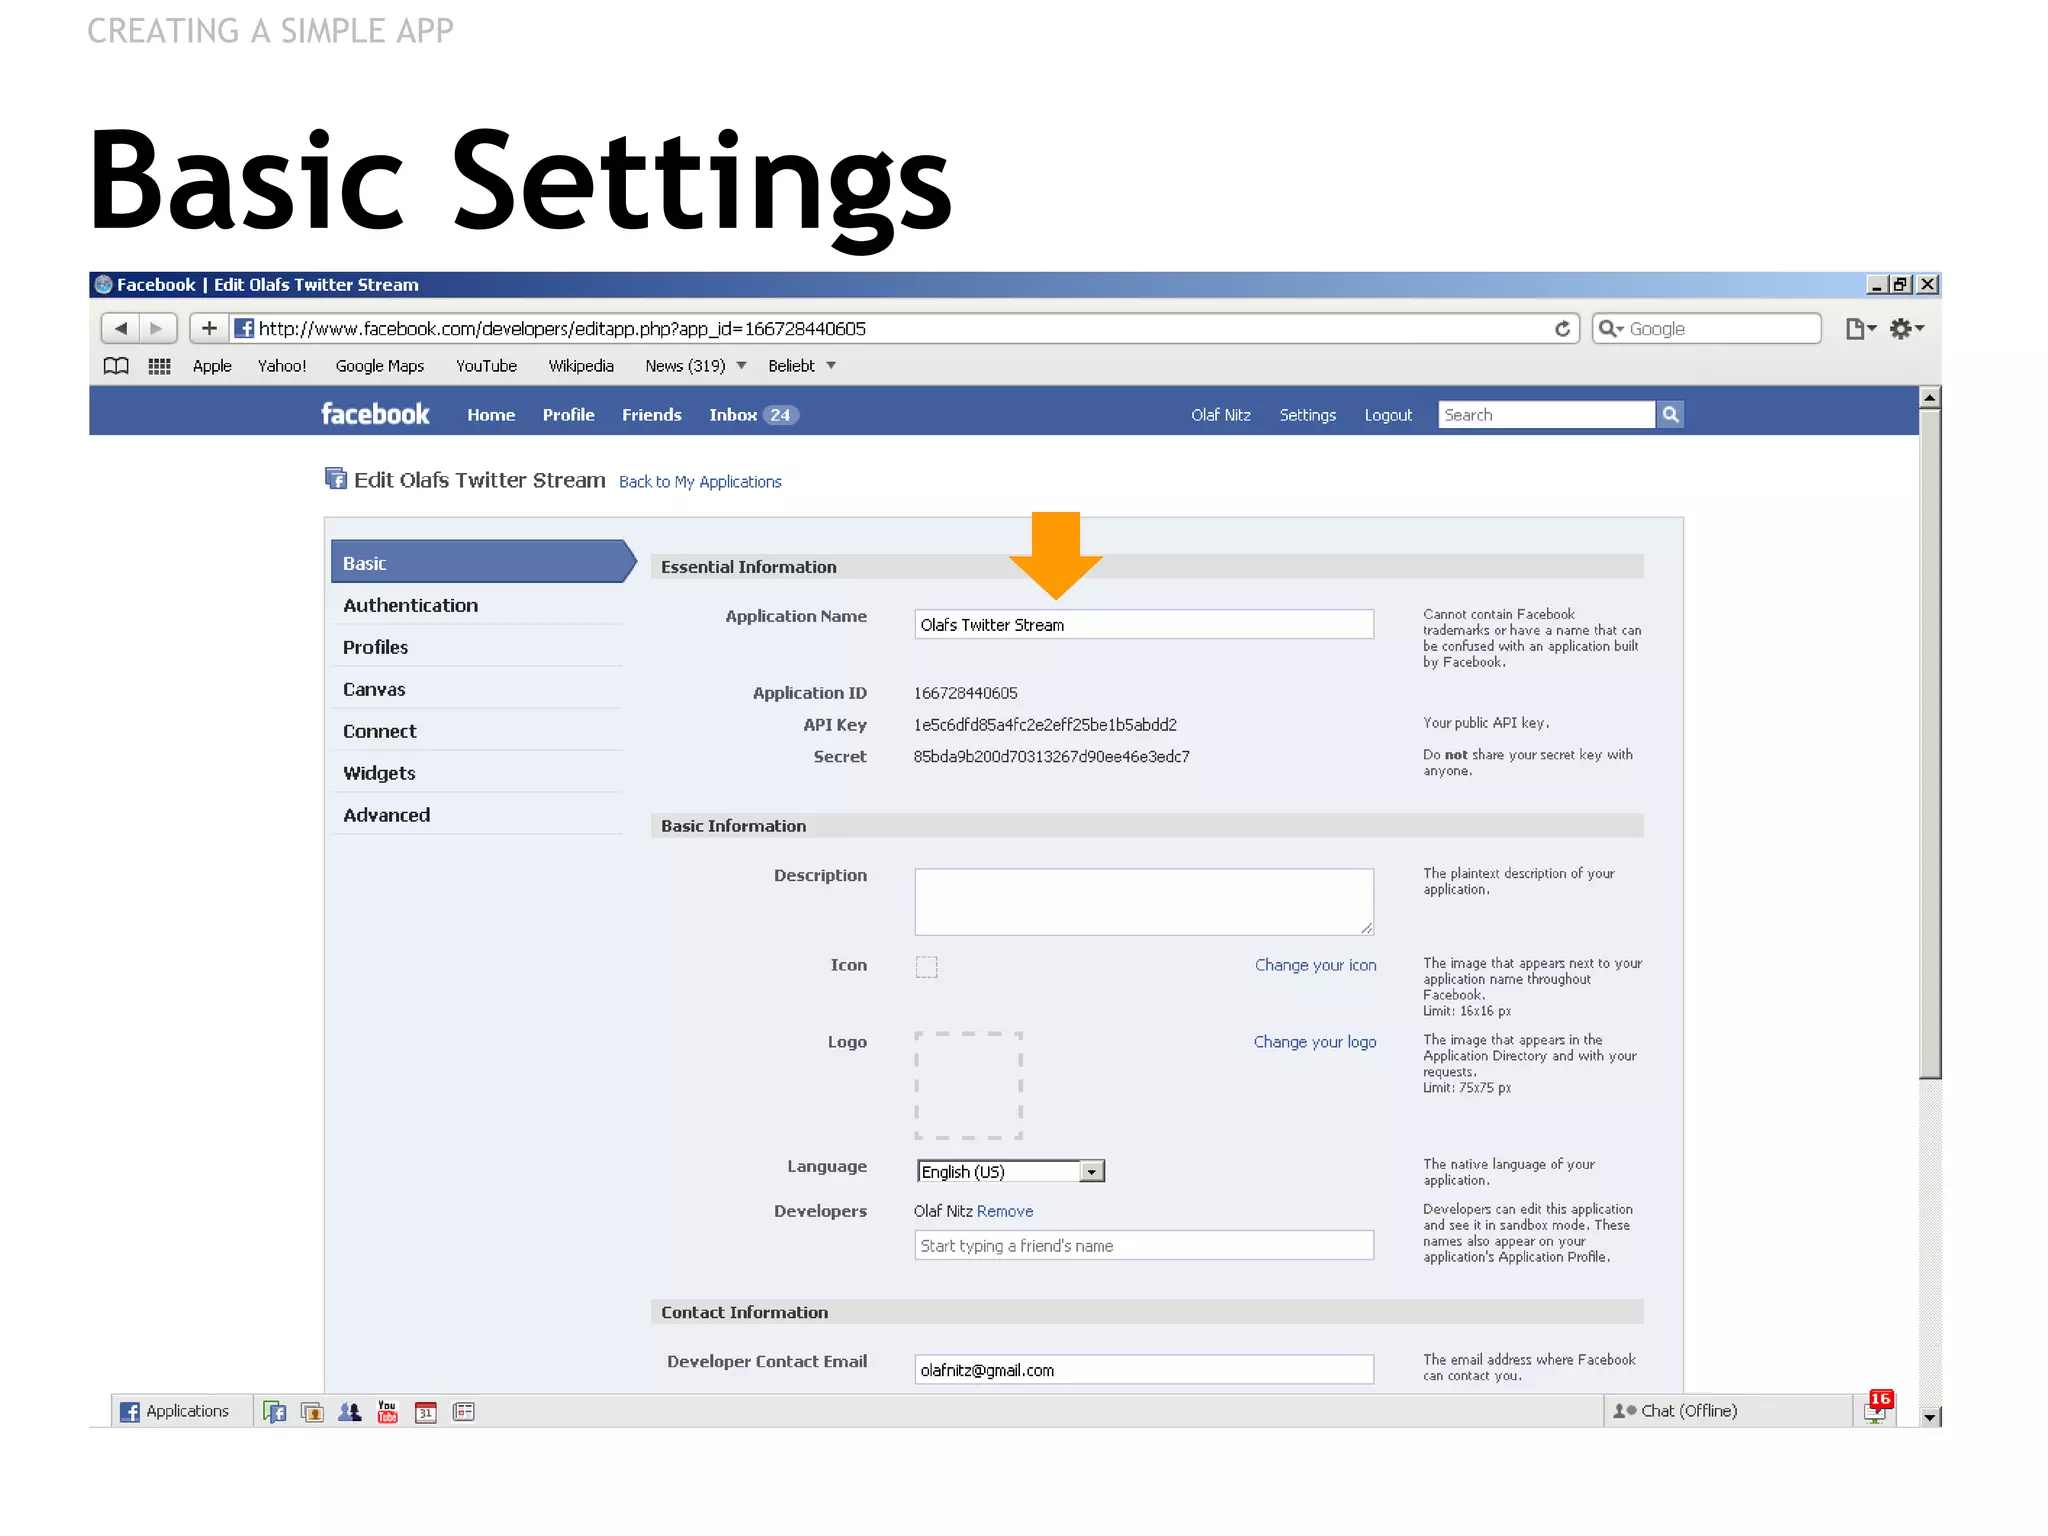Switch to the Canvas tab

477,689
